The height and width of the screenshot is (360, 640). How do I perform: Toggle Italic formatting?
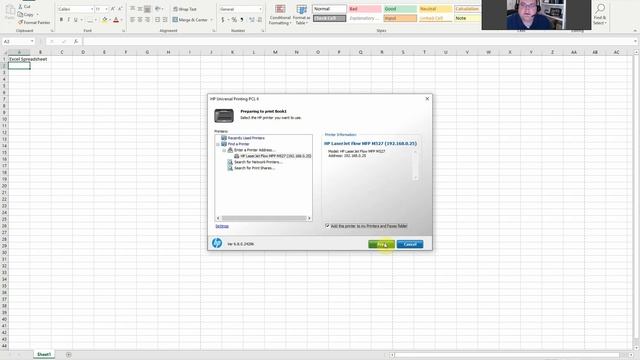pyautogui.click(x=69, y=20)
